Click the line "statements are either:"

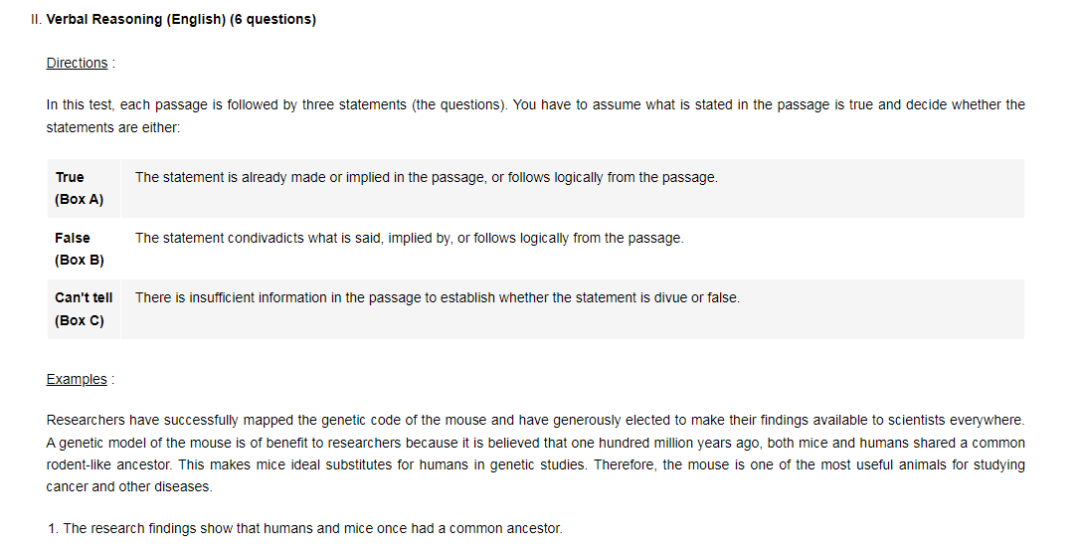(113, 128)
